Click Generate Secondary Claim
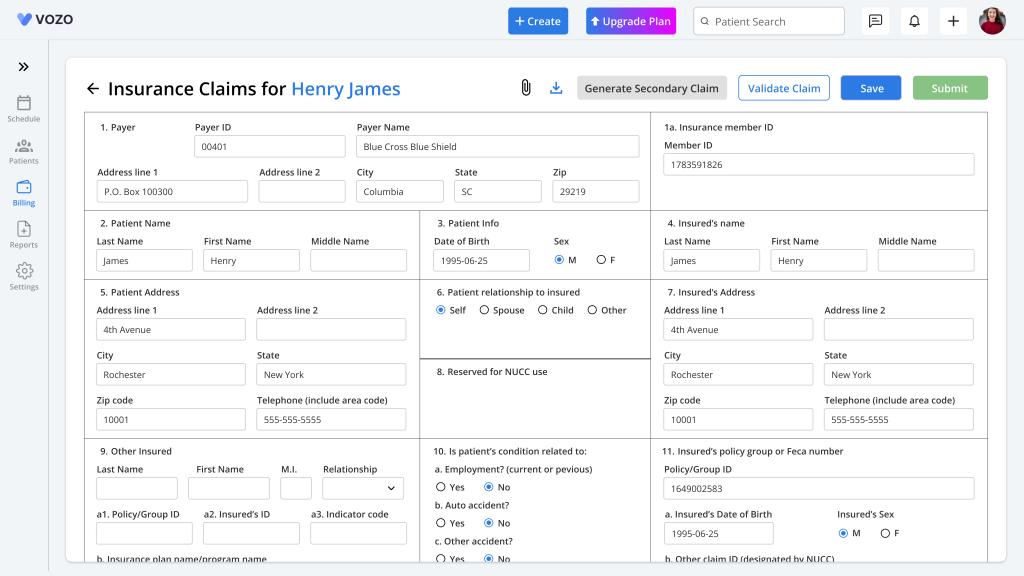Image resolution: width=1024 pixels, height=576 pixels. (x=651, y=88)
